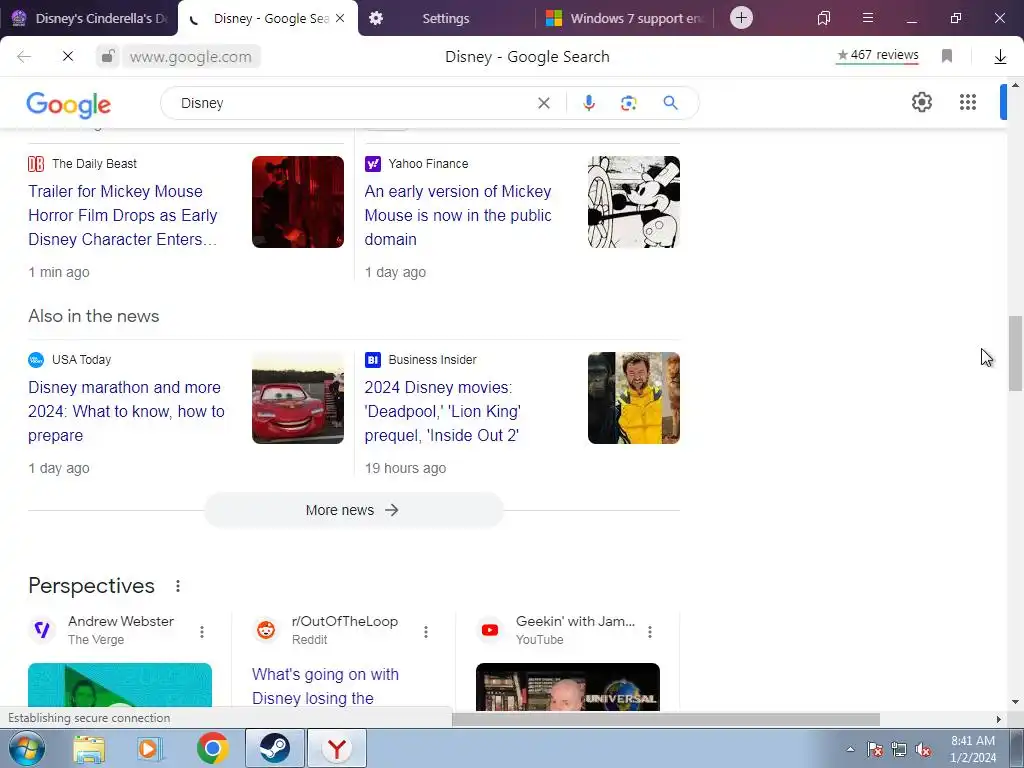Open Google quick settings gear
Viewport: 1024px width, 768px height.
click(921, 103)
